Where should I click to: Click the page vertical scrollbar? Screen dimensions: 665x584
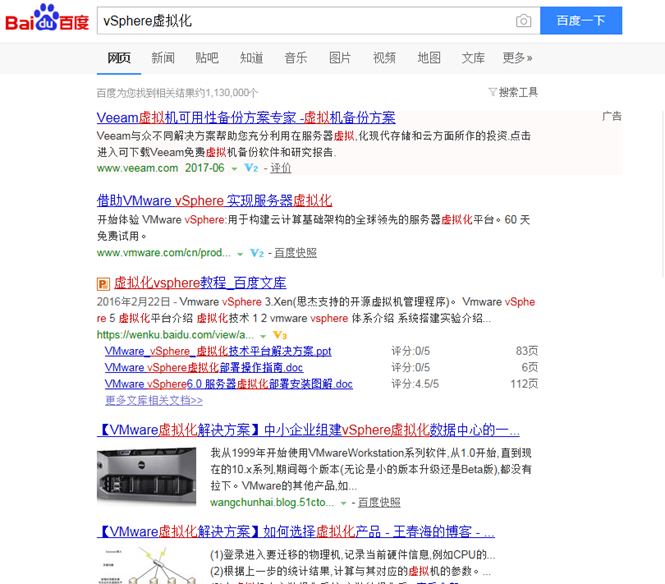(x=662, y=193)
